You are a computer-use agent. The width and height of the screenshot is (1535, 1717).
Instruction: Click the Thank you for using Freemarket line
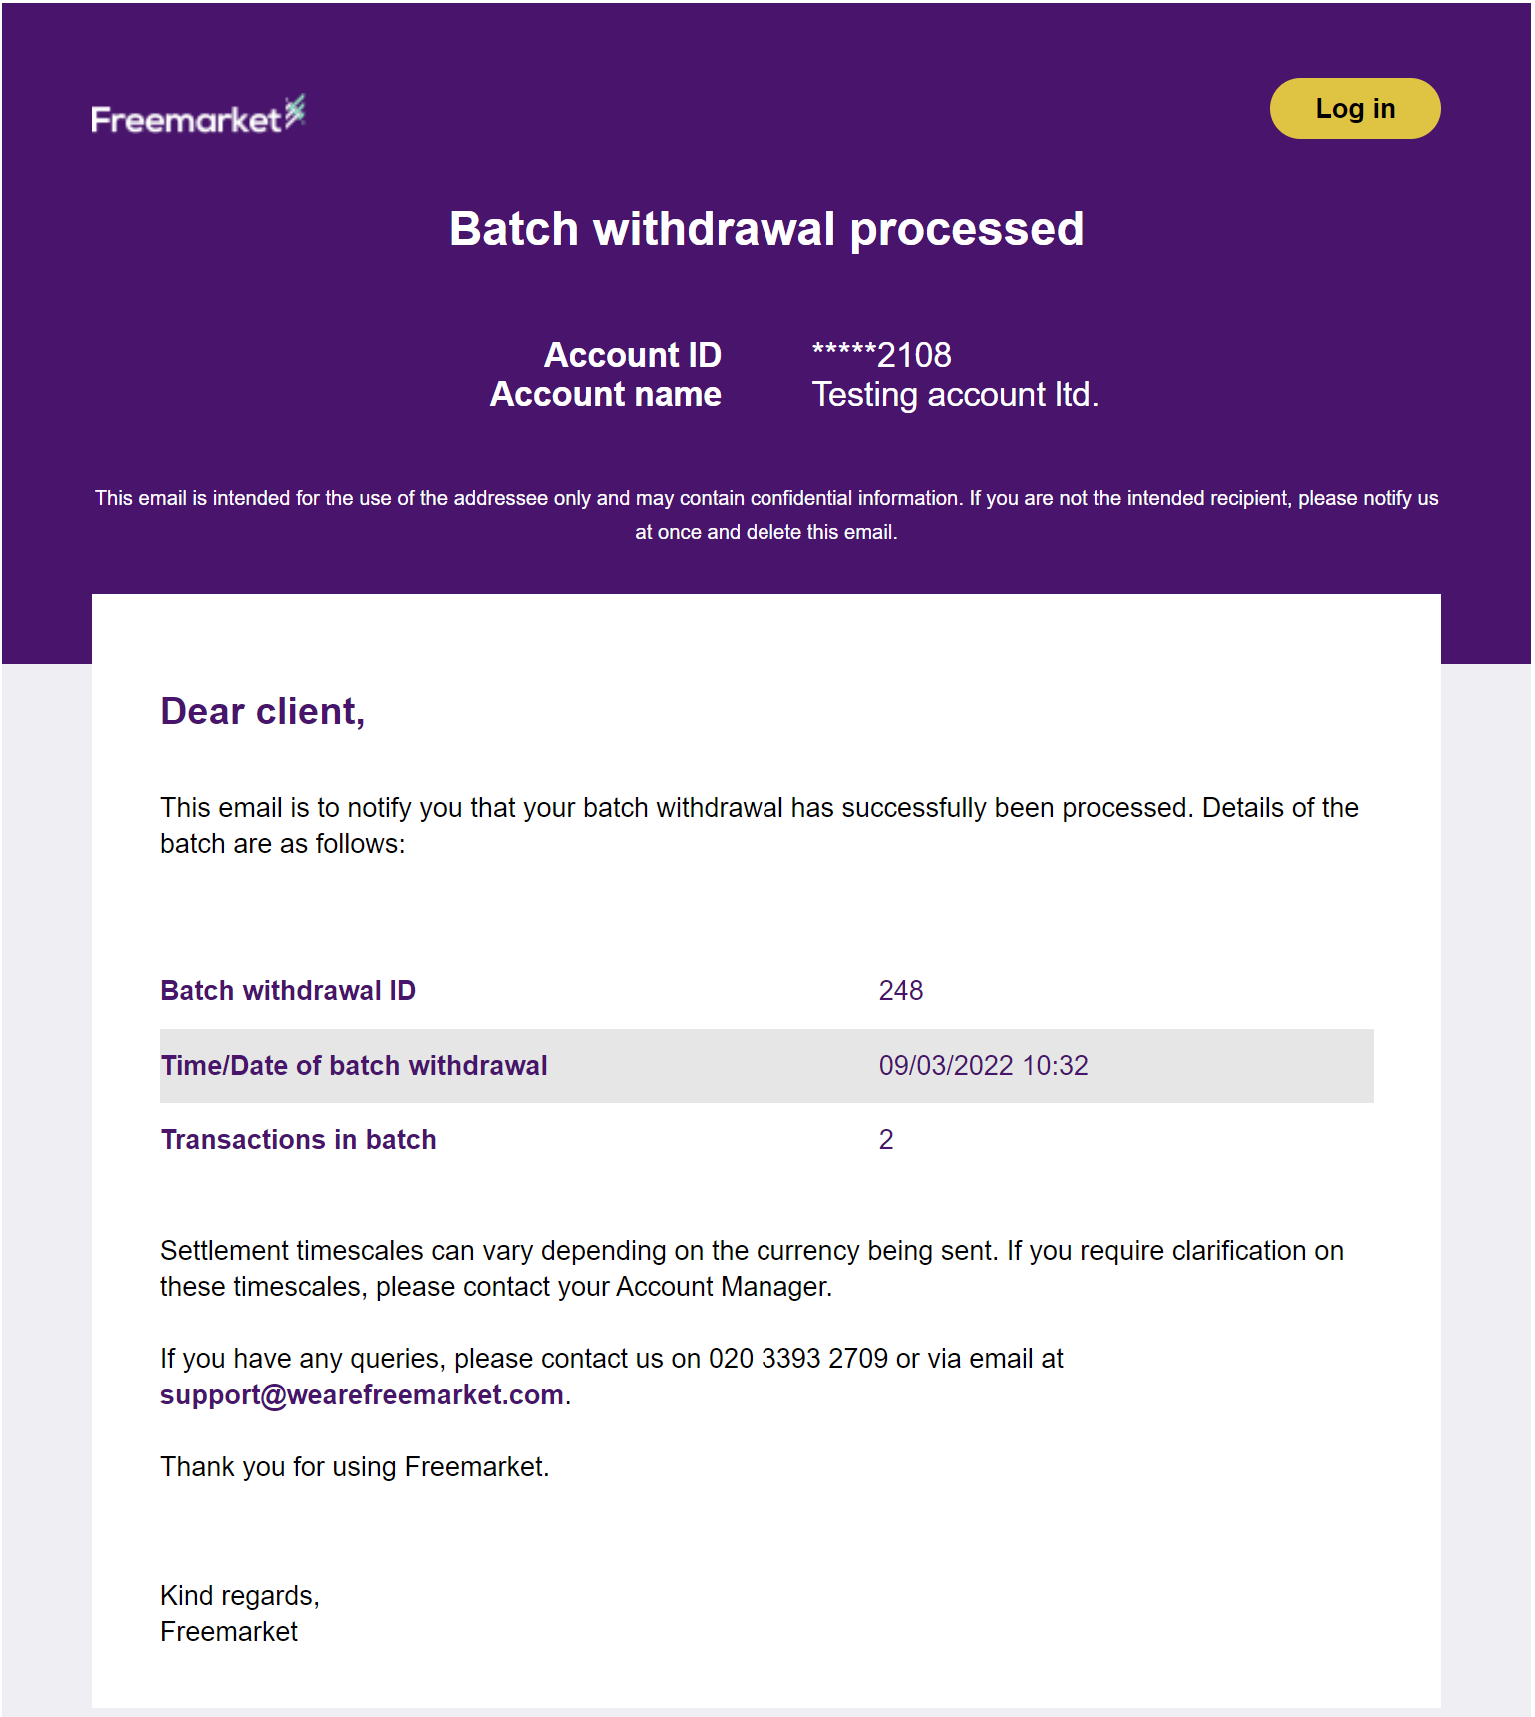(355, 1466)
